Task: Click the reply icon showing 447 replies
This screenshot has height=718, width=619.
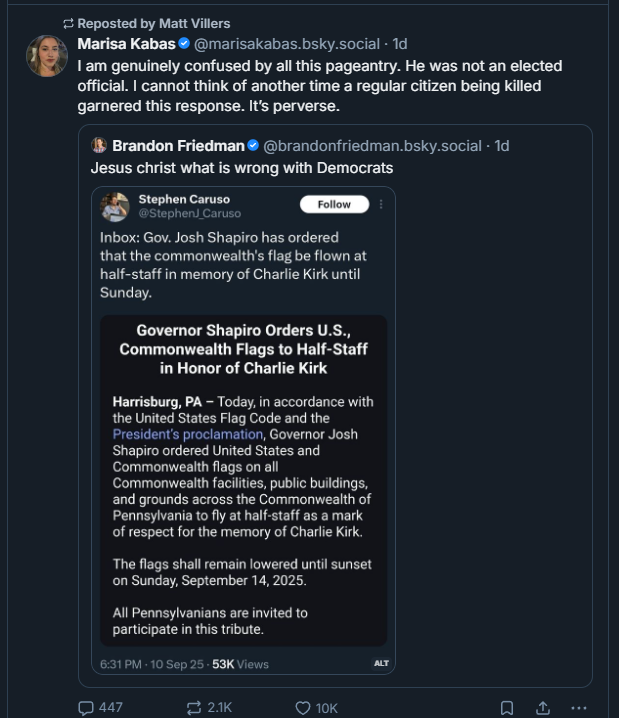Action: [87, 707]
